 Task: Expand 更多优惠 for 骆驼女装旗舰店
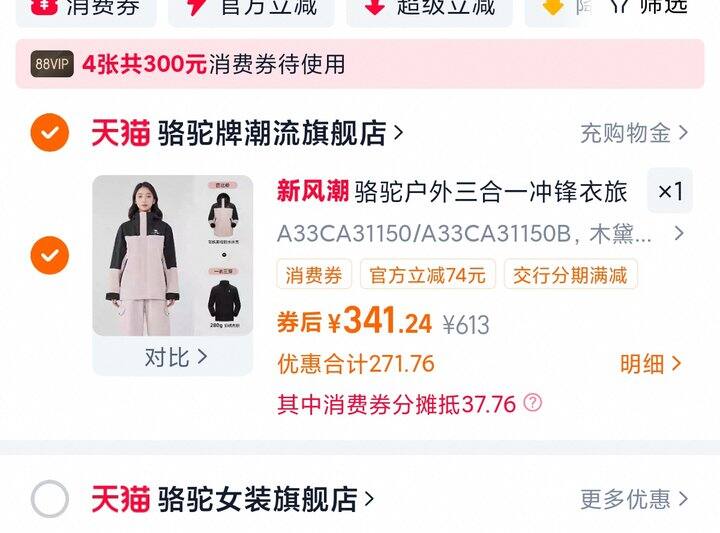(x=634, y=499)
